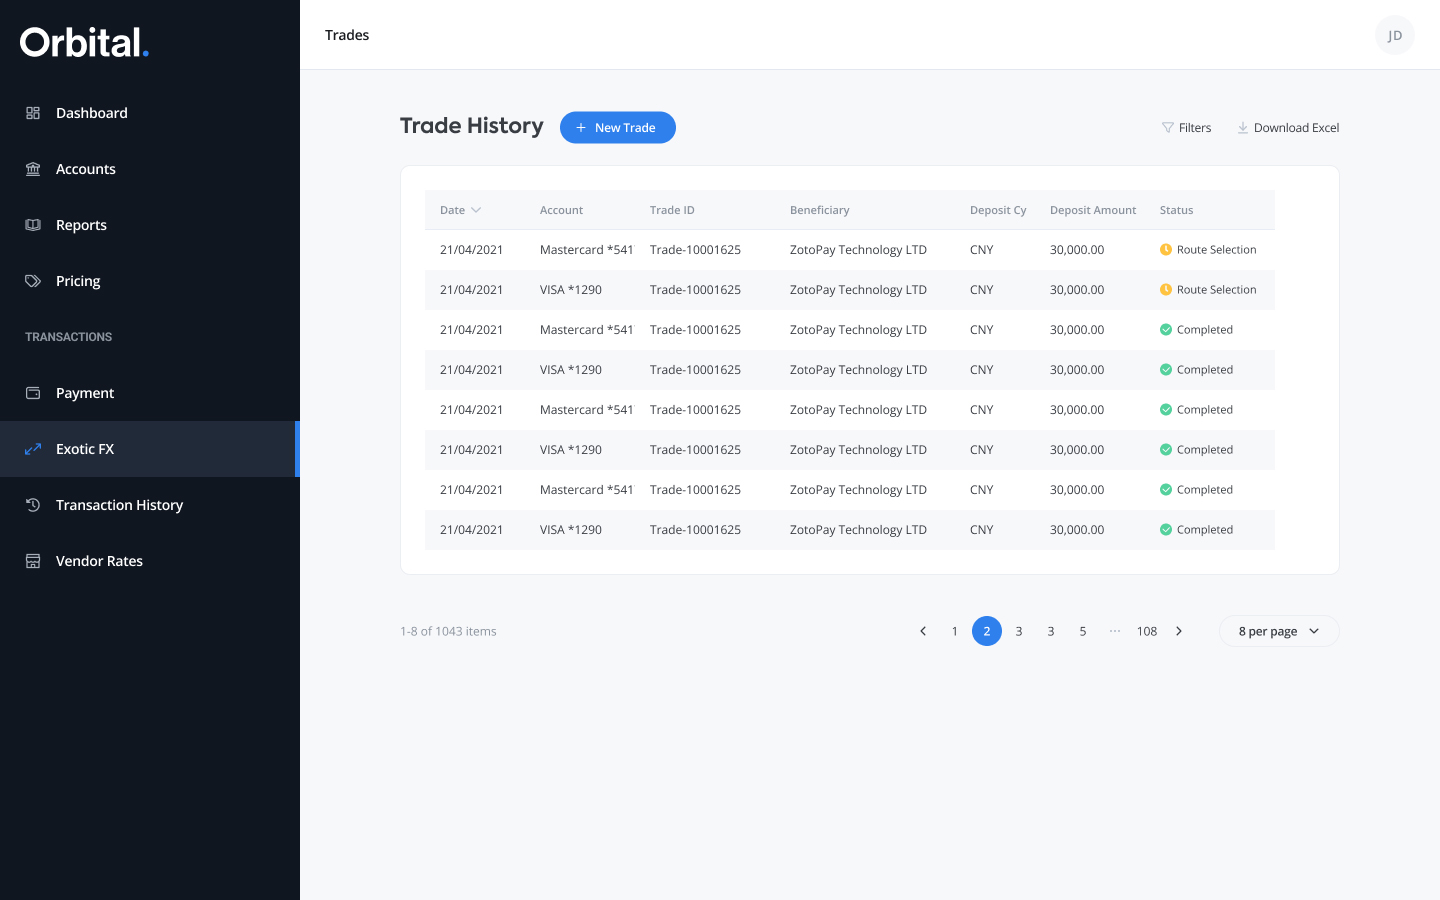The height and width of the screenshot is (900, 1440).
Task: Click the Pricing tag icon
Action: tap(33, 281)
